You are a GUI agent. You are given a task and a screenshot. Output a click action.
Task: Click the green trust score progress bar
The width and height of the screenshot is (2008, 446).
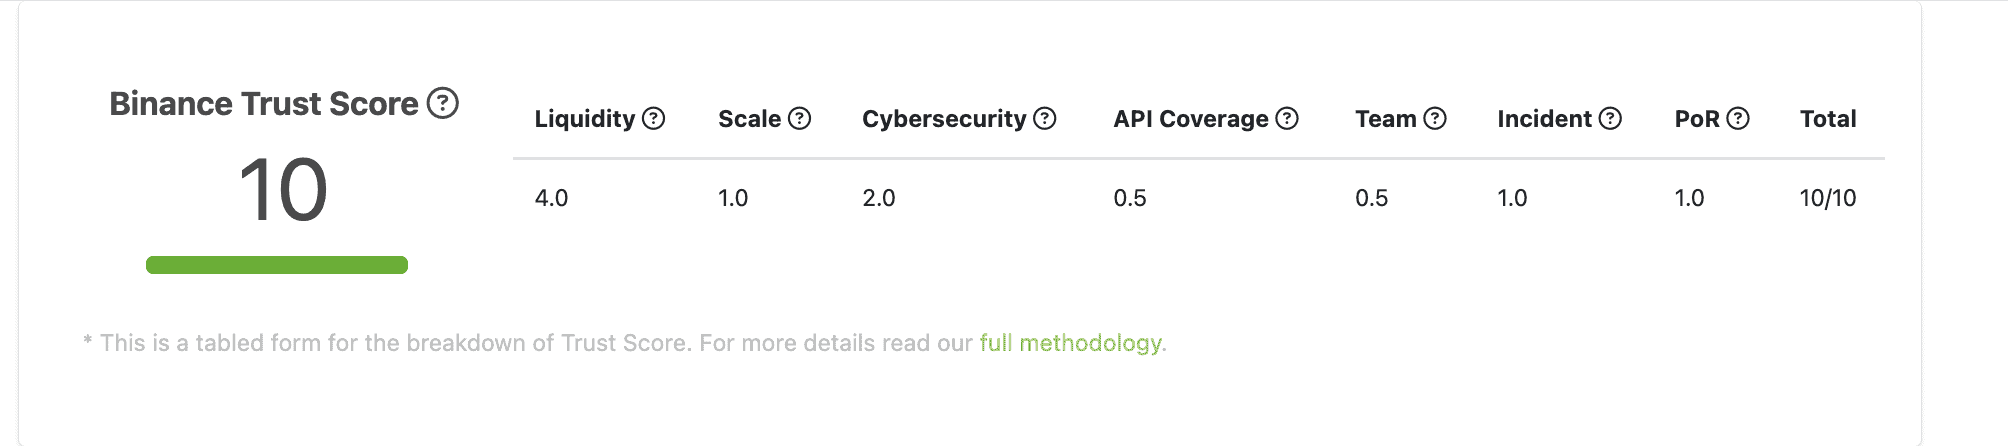(277, 265)
